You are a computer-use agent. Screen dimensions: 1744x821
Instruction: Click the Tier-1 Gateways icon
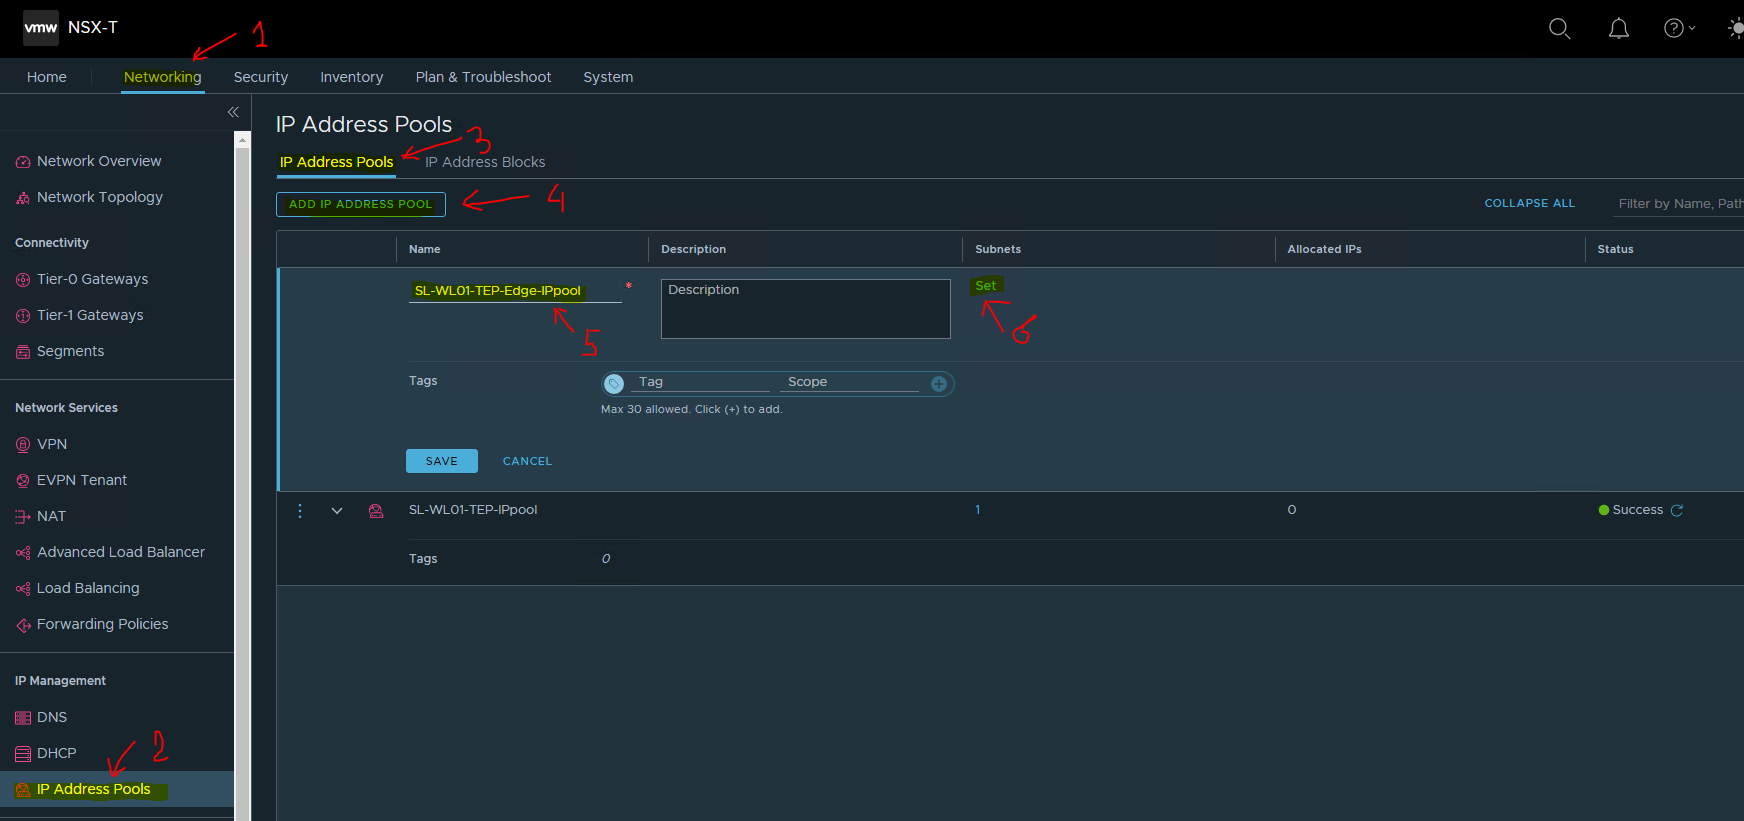click(x=23, y=316)
